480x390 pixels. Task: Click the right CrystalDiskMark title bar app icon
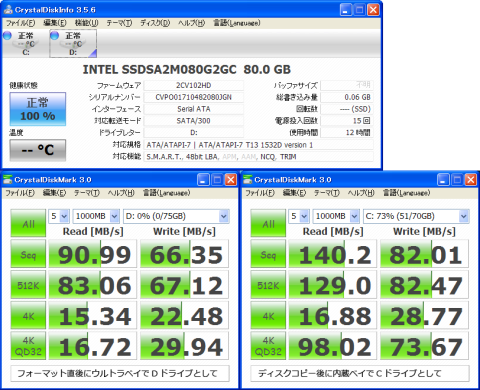pyautogui.click(x=247, y=180)
